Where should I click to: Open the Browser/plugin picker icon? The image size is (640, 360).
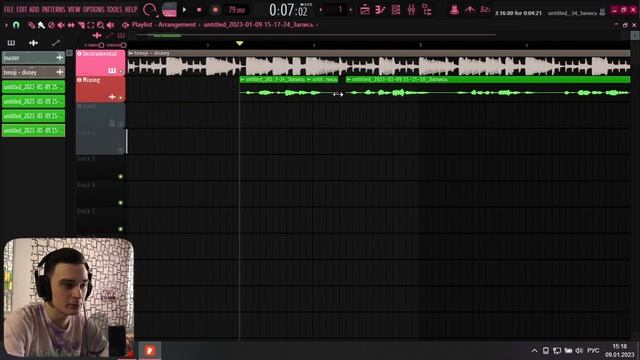427,10
